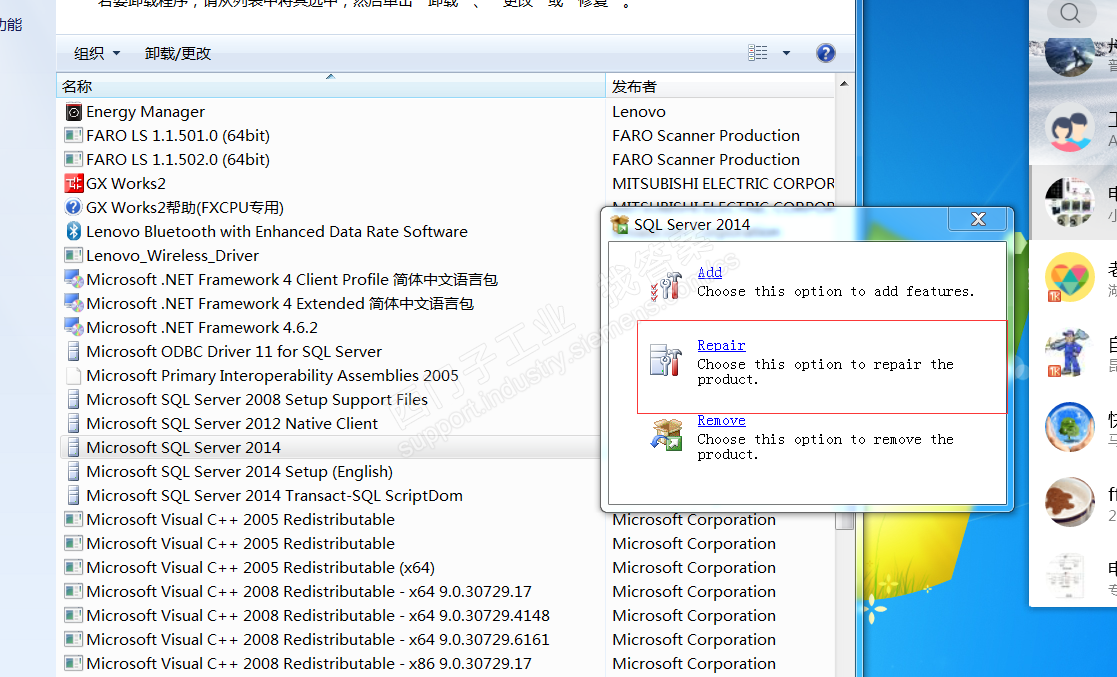Select the colorful heart avatar contact
1117x677 pixels.
pyautogui.click(x=1069, y=277)
